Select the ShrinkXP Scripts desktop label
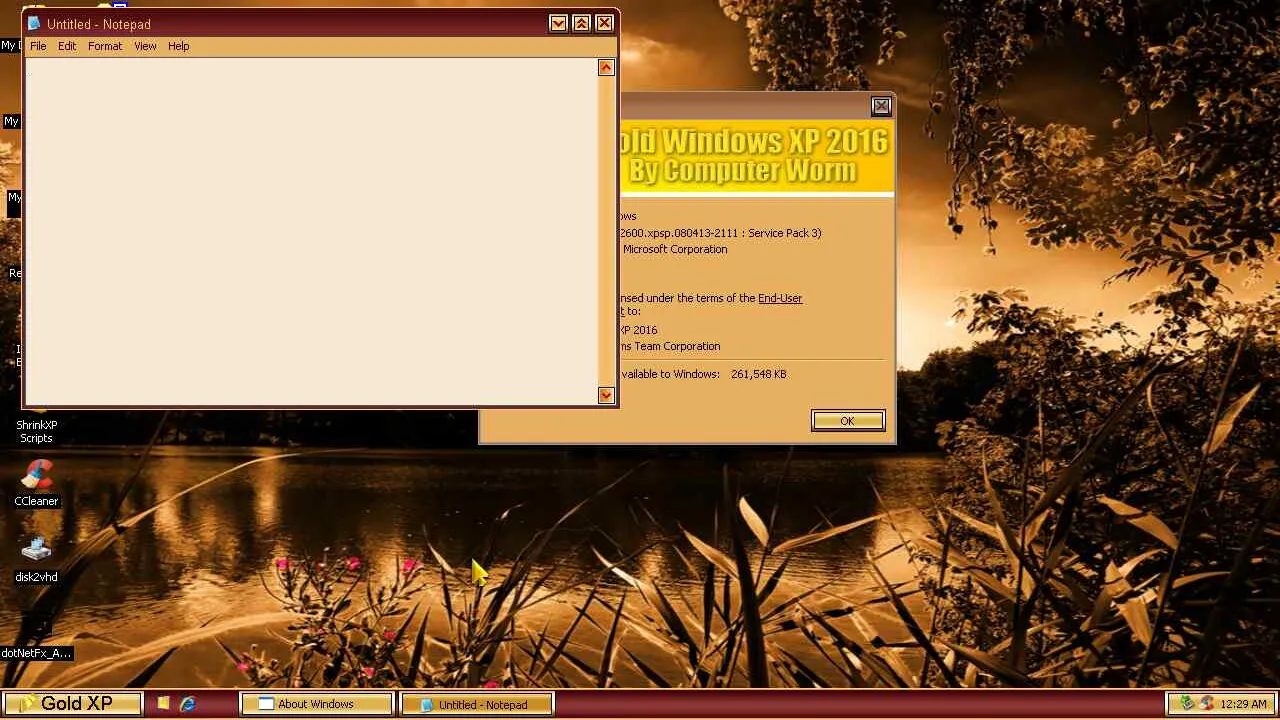This screenshot has height=720, width=1280. (x=36, y=431)
